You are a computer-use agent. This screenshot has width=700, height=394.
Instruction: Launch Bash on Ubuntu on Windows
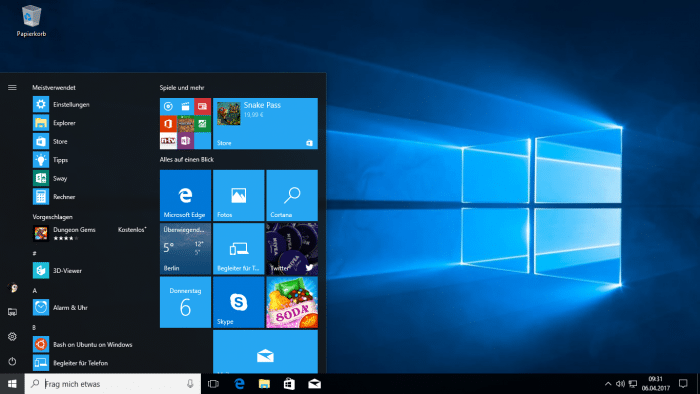(x=89, y=344)
